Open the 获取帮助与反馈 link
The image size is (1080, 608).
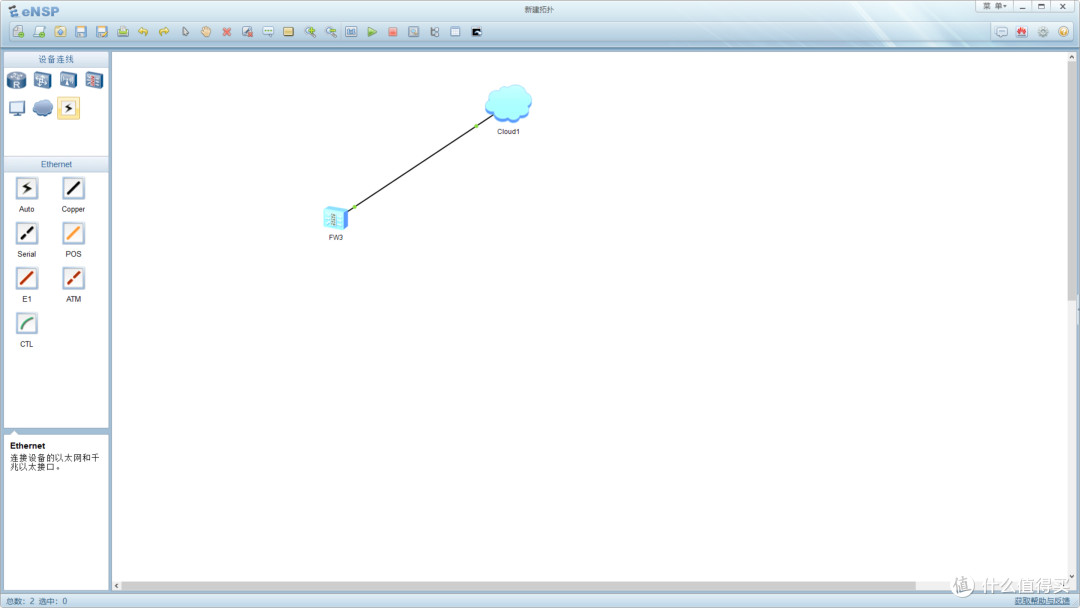pyautogui.click(x=1041, y=601)
